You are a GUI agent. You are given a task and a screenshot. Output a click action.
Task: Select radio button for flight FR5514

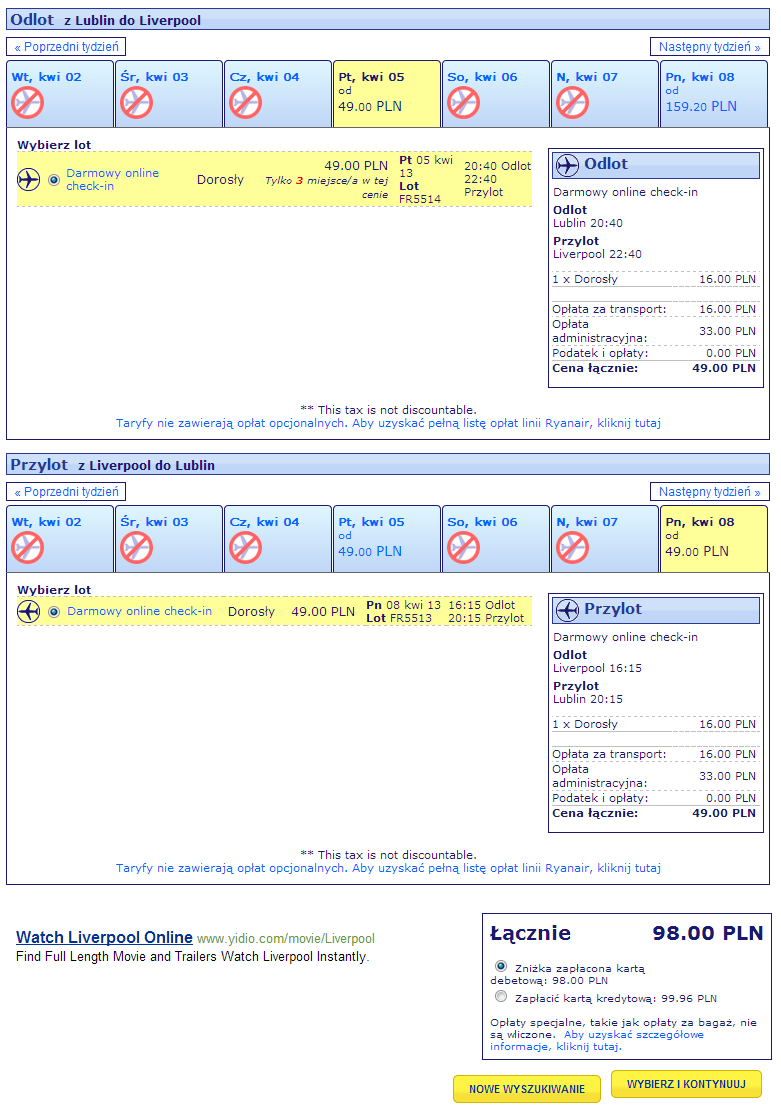[x=53, y=180]
